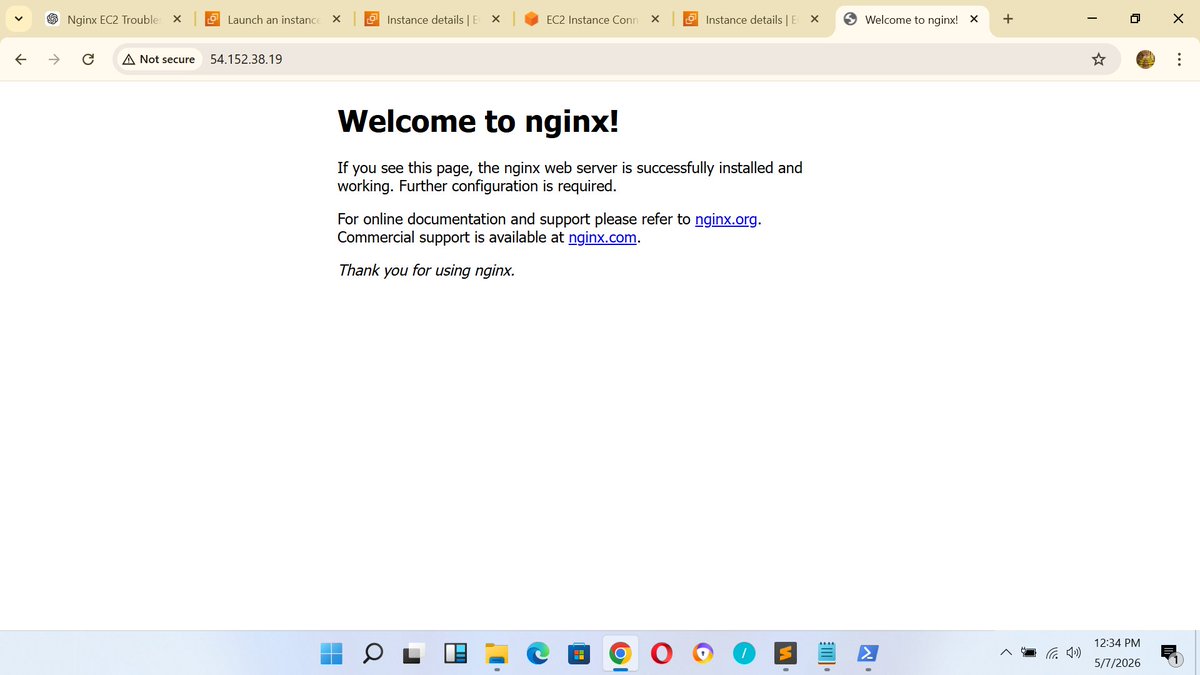Screen dimensions: 1200x675
Task: Open the Wi-Fi network tray icon
Action: click(x=1053, y=654)
